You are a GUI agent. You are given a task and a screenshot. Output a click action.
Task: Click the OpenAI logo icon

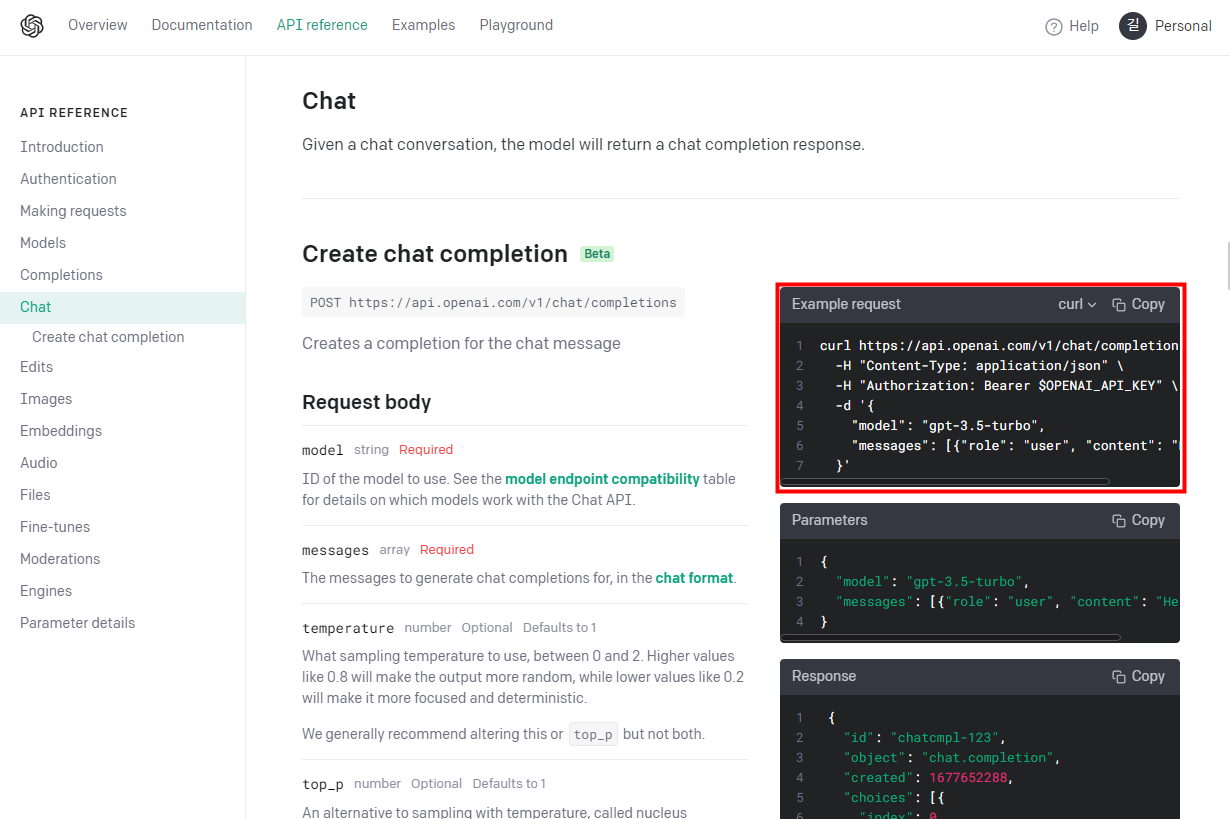tap(32, 26)
